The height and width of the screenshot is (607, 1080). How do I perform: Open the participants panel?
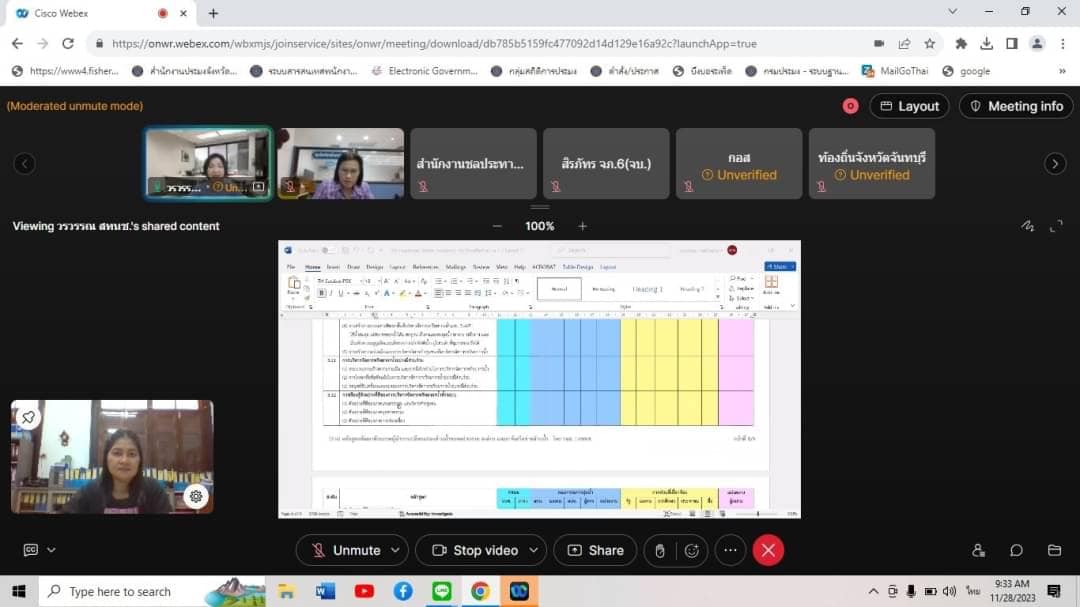[979, 550]
